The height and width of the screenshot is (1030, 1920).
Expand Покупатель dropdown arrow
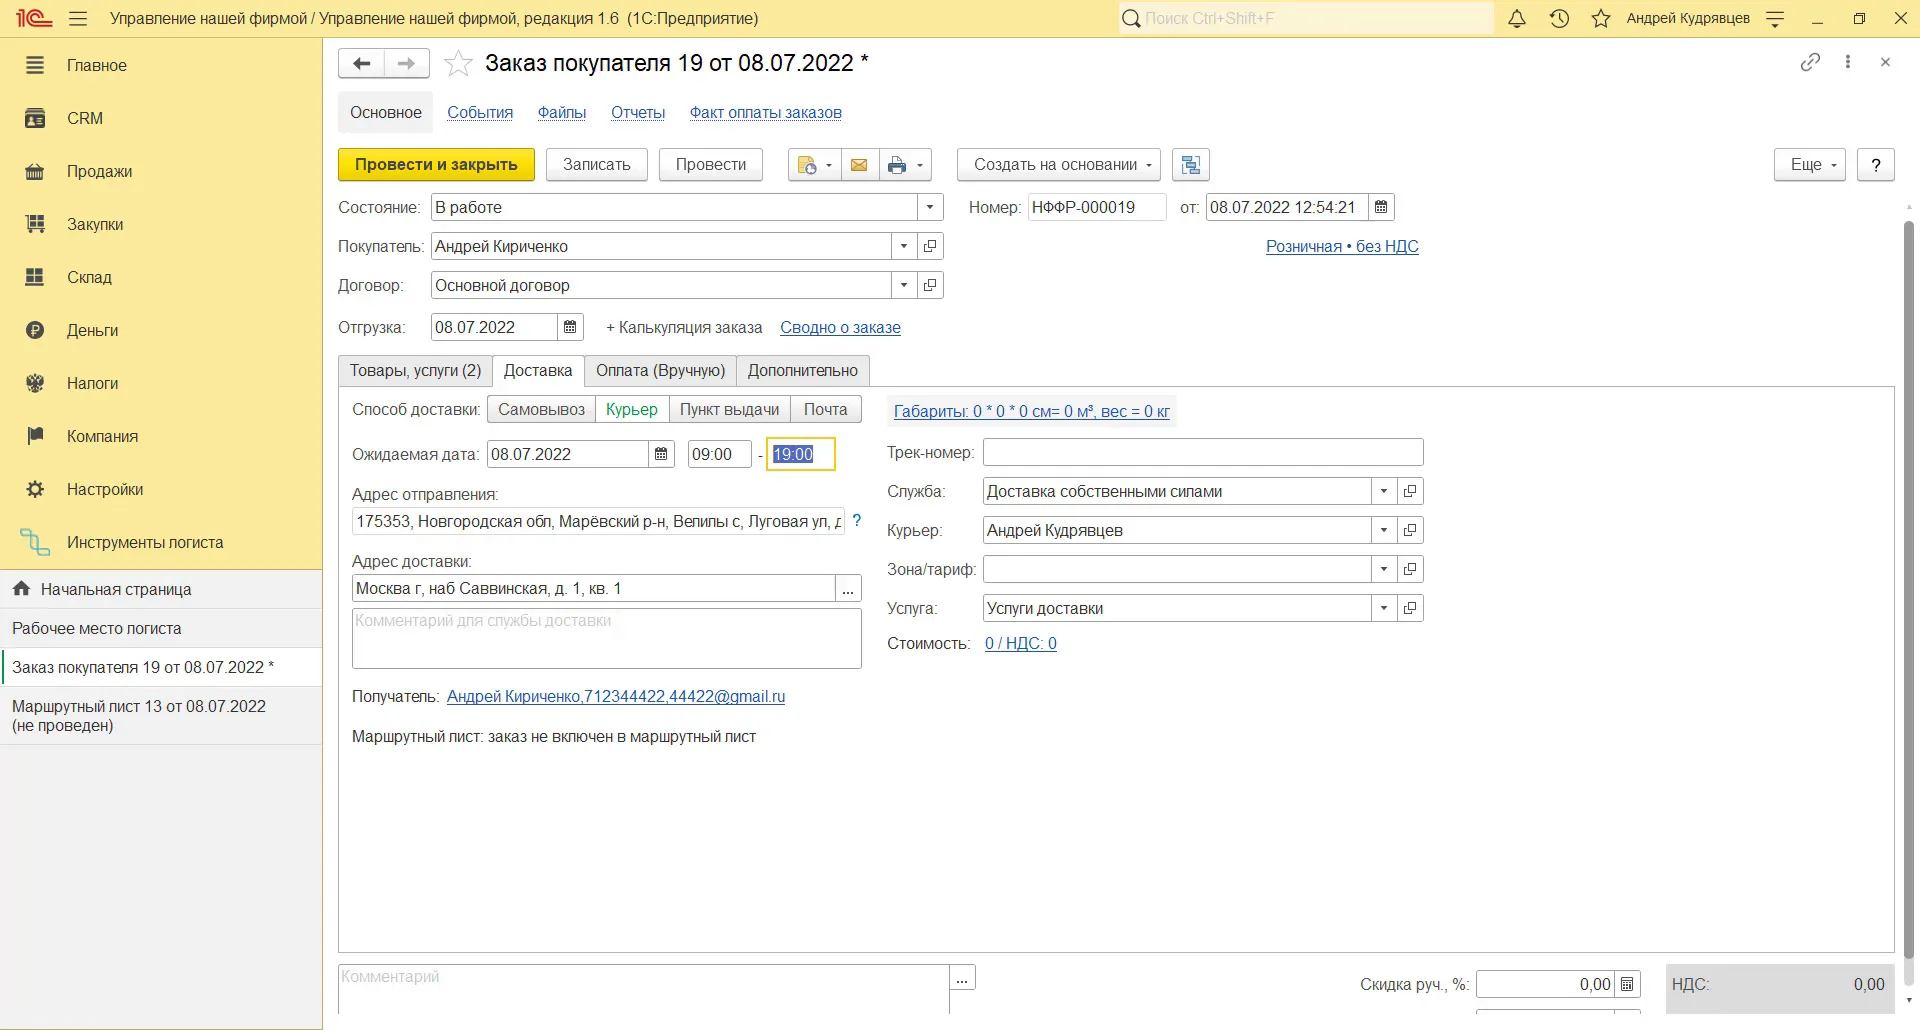point(904,246)
